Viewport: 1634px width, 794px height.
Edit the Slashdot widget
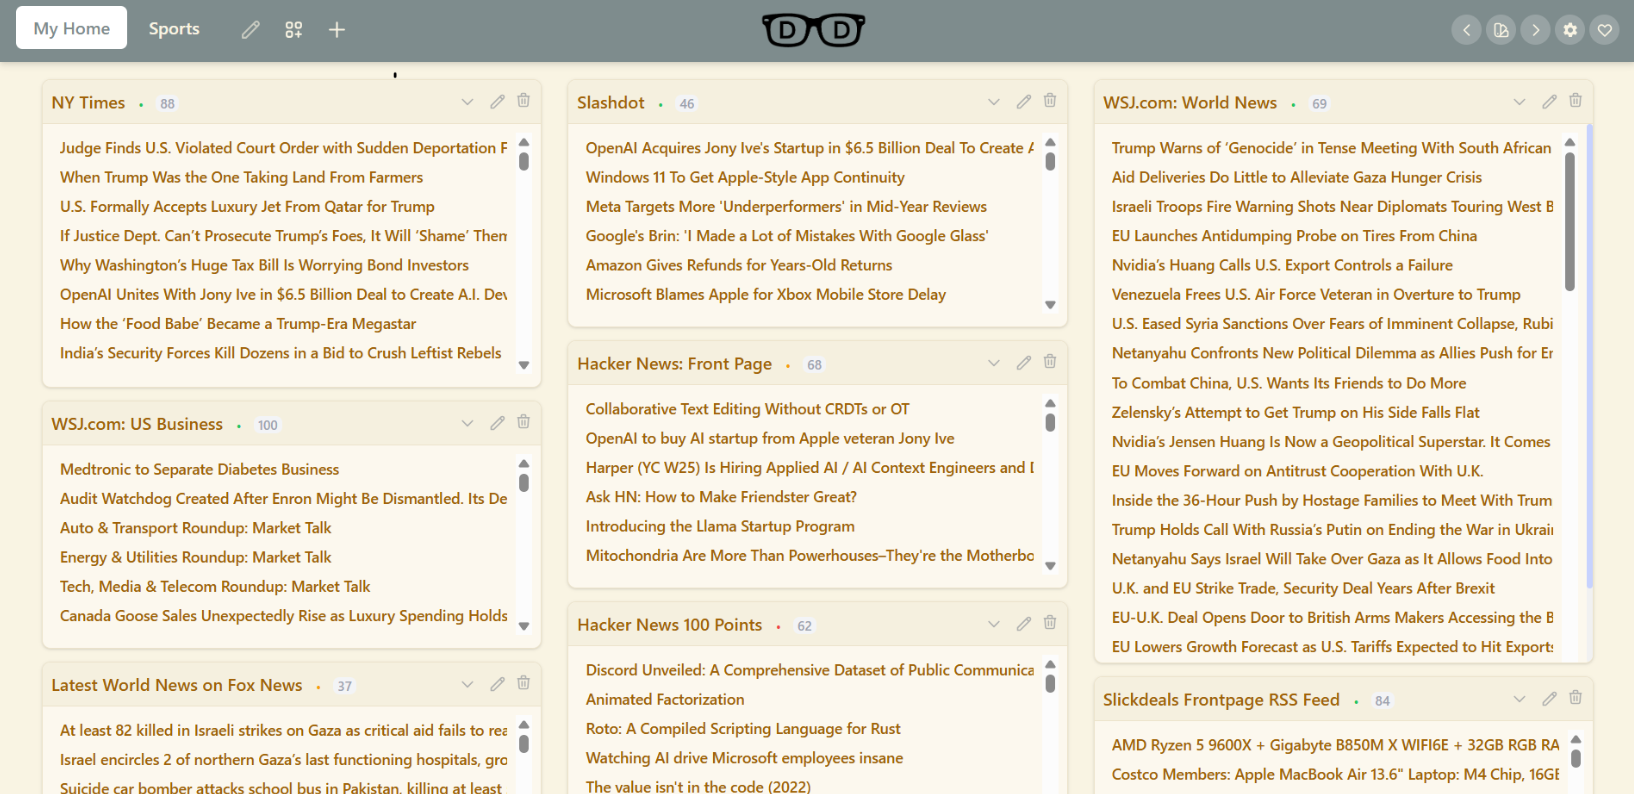point(1023,102)
